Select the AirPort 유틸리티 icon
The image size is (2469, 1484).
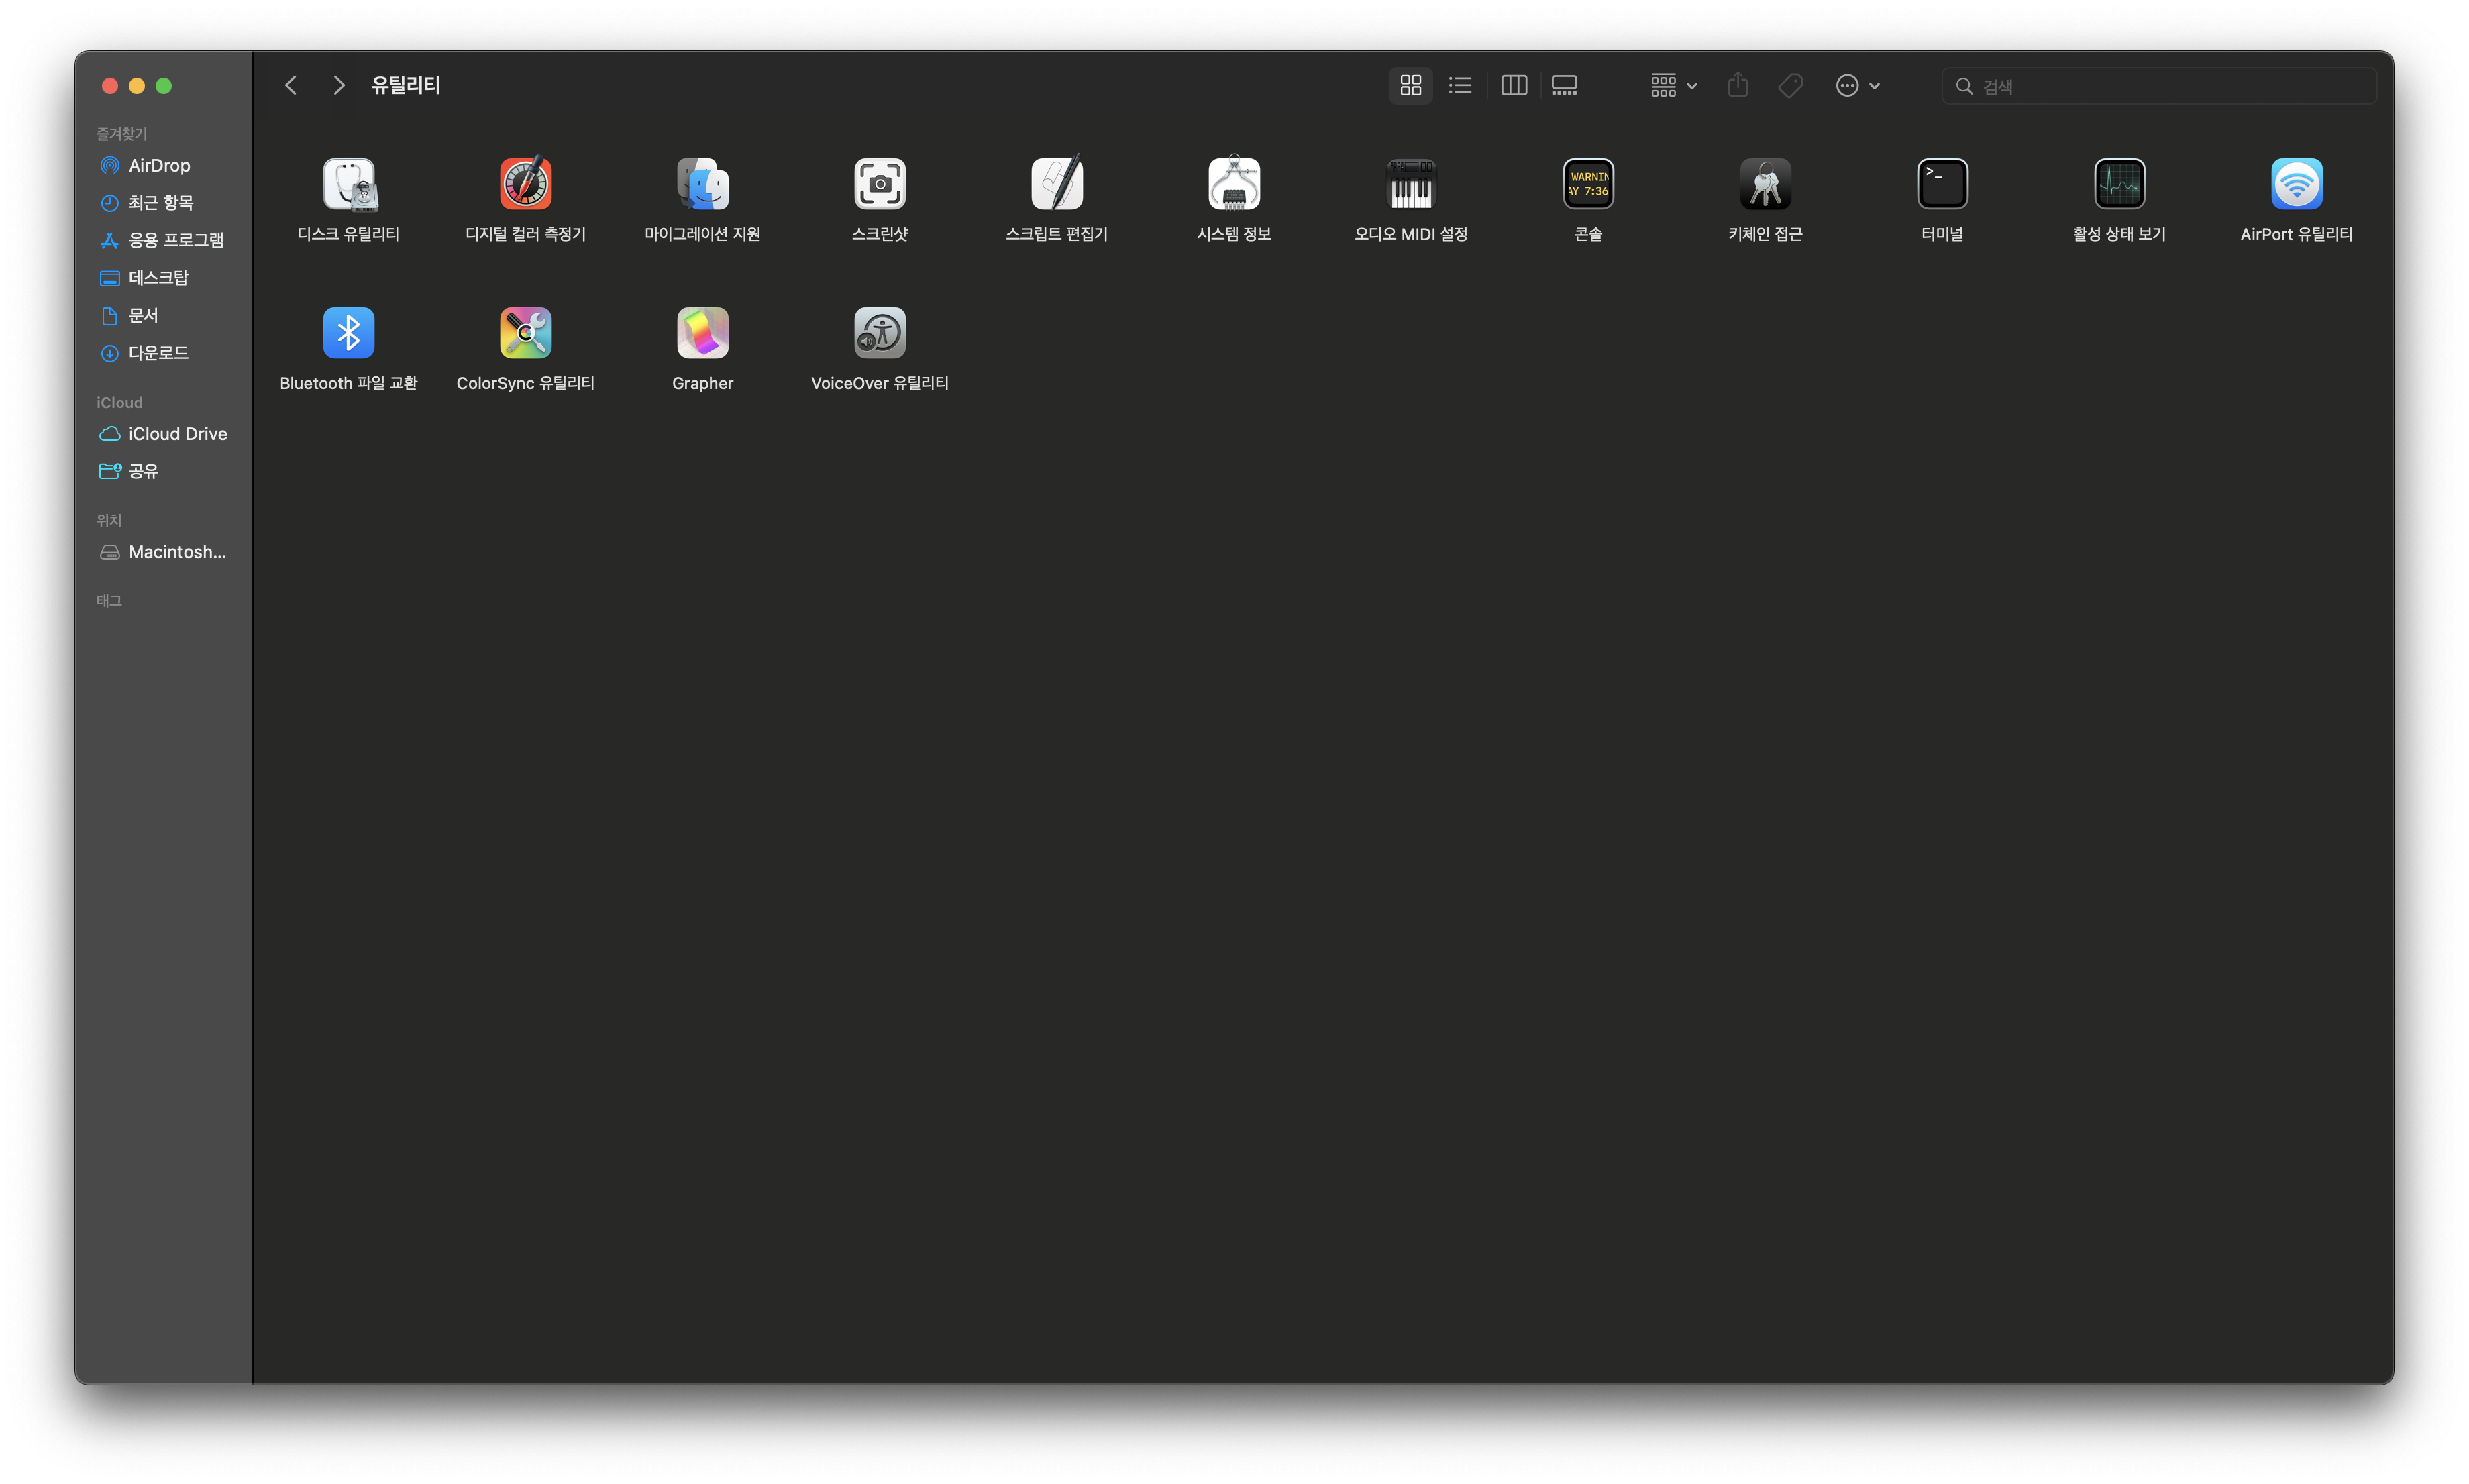point(2296,184)
